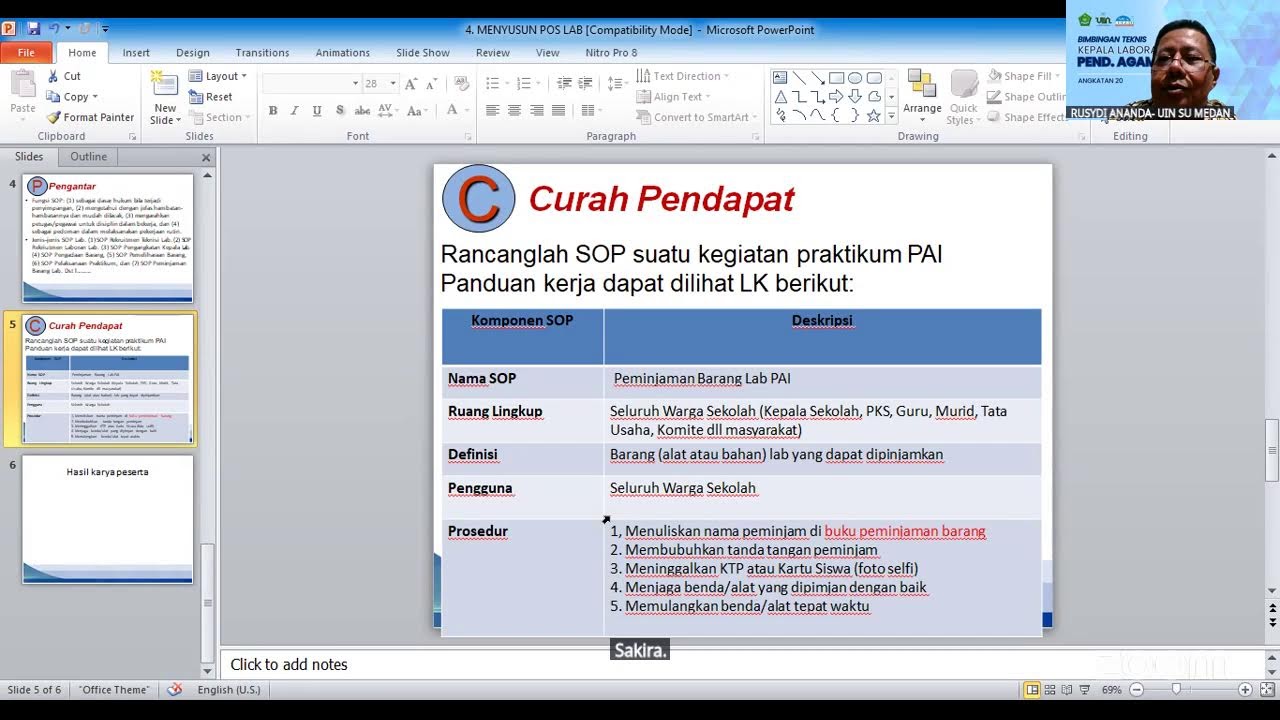Open the File tab
Screen dimensions: 1280x720
pos(26,53)
